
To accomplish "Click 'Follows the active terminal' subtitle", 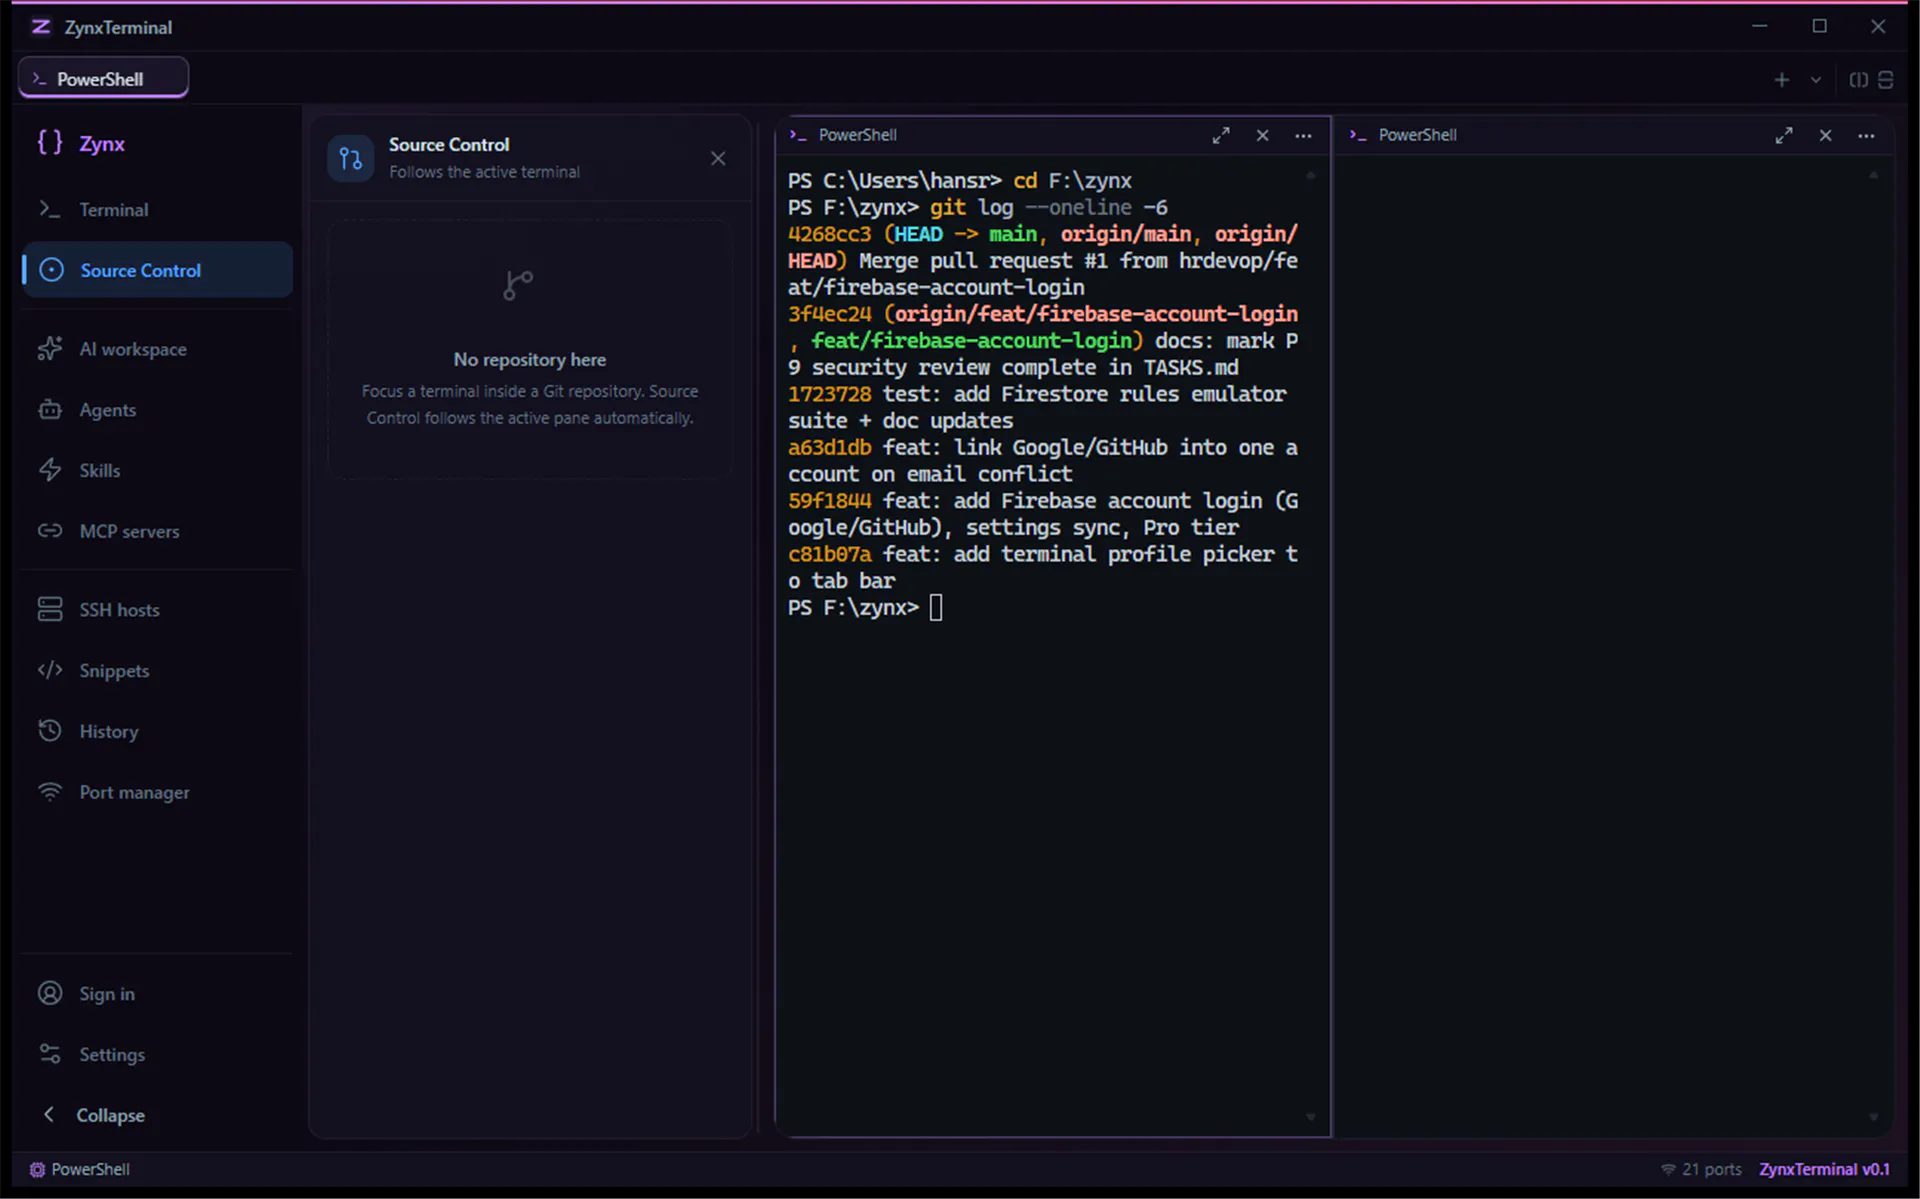I will pyautogui.click(x=484, y=172).
